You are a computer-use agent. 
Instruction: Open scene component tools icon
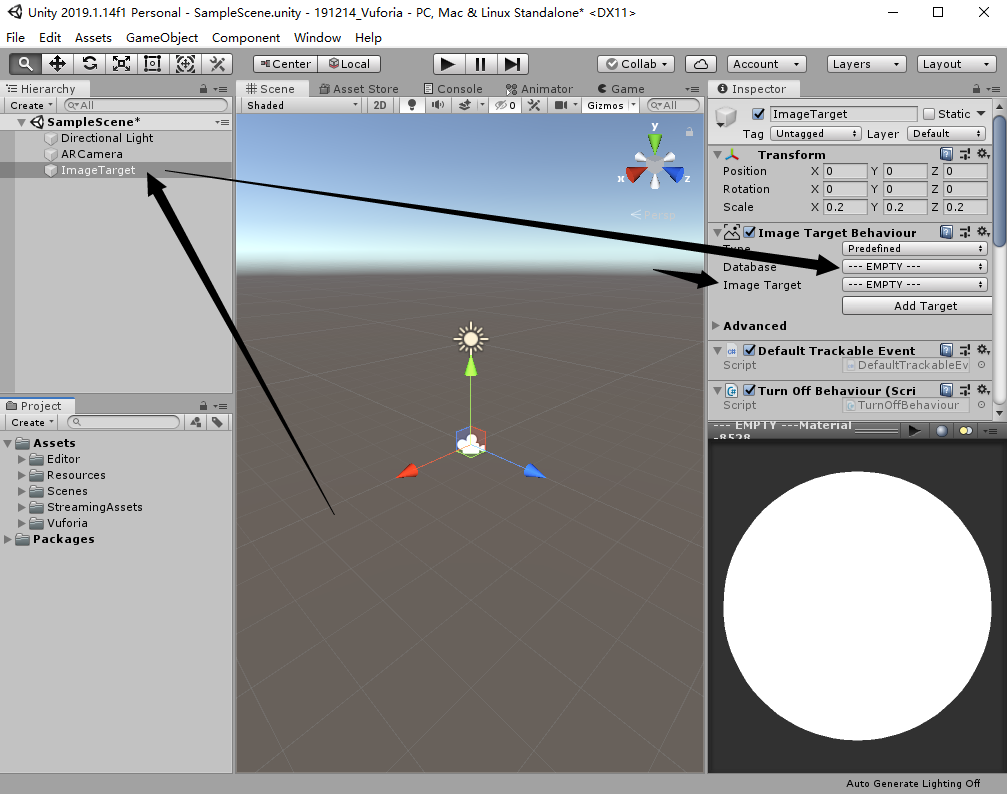pos(534,105)
